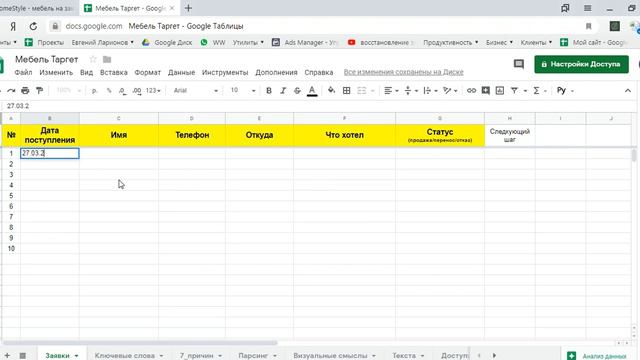
Task: Open the borders tool
Action: (x=347, y=91)
